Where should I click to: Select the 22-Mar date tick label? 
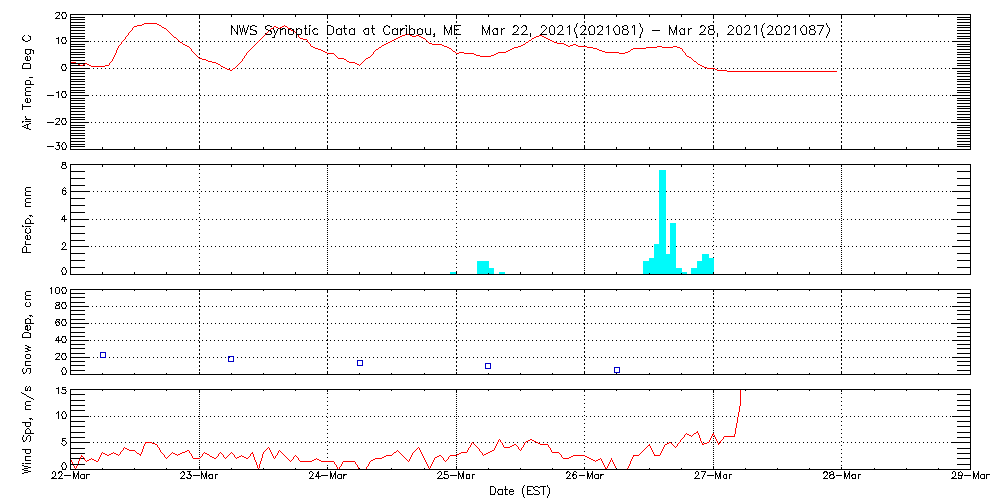click(72, 478)
